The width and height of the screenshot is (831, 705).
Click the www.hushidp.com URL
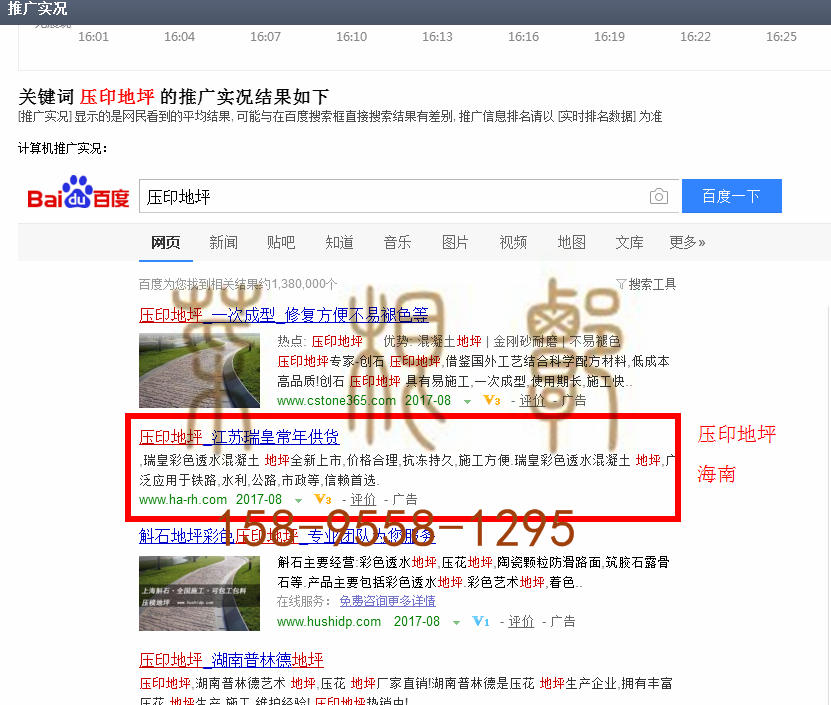point(329,622)
